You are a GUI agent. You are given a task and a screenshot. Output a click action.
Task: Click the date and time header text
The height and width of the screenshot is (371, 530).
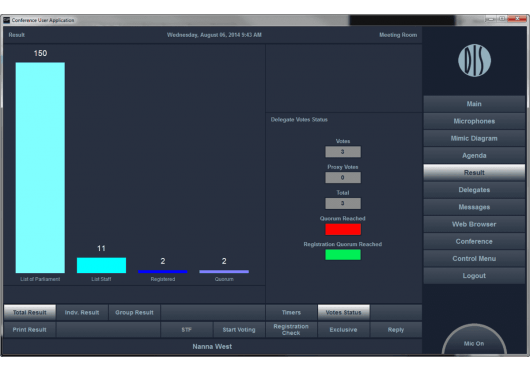point(214,35)
